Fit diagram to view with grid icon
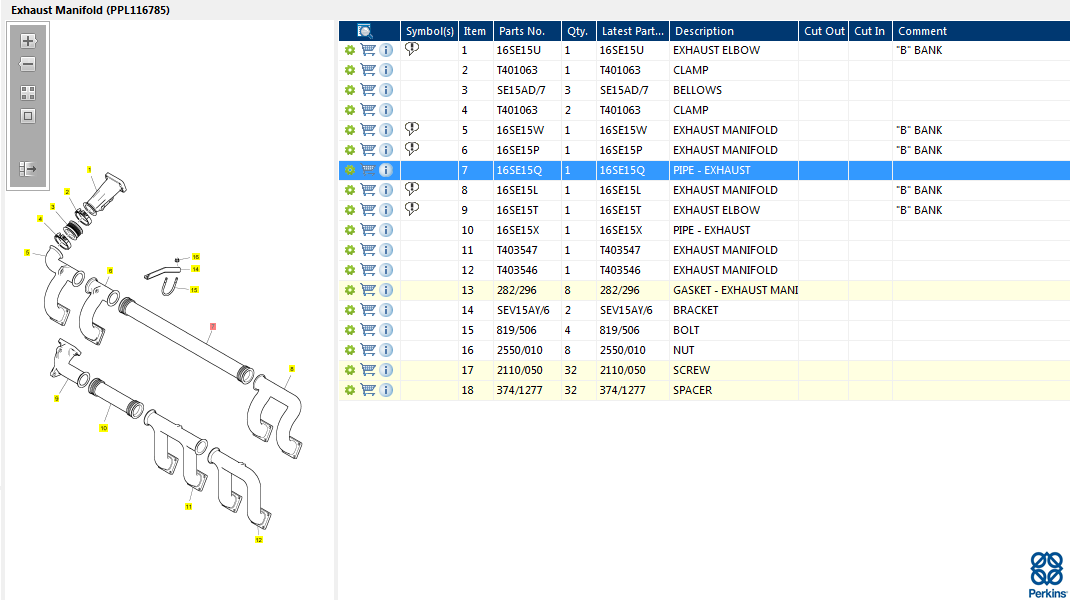Image resolution: width=1070 pixels, height=600 pixels. point(28,93)
